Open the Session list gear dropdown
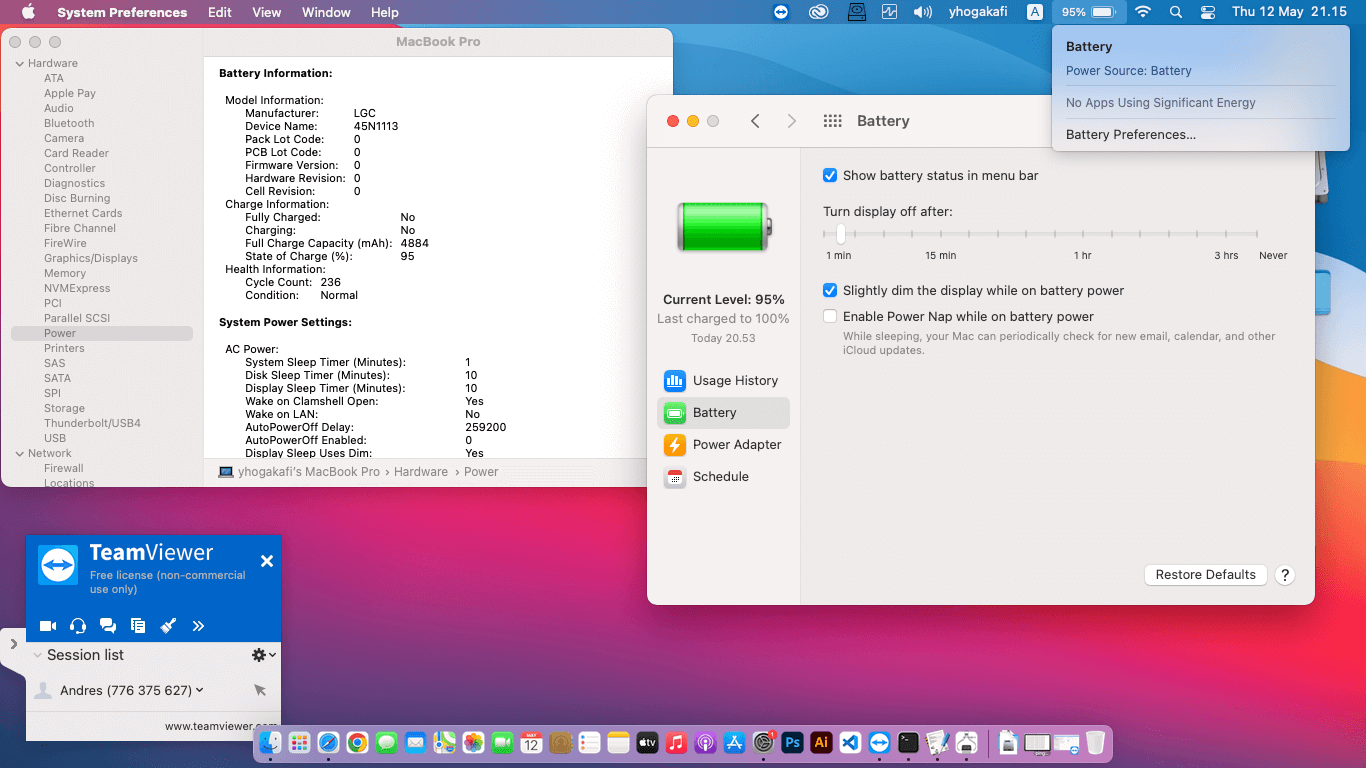 coord(263,655)
